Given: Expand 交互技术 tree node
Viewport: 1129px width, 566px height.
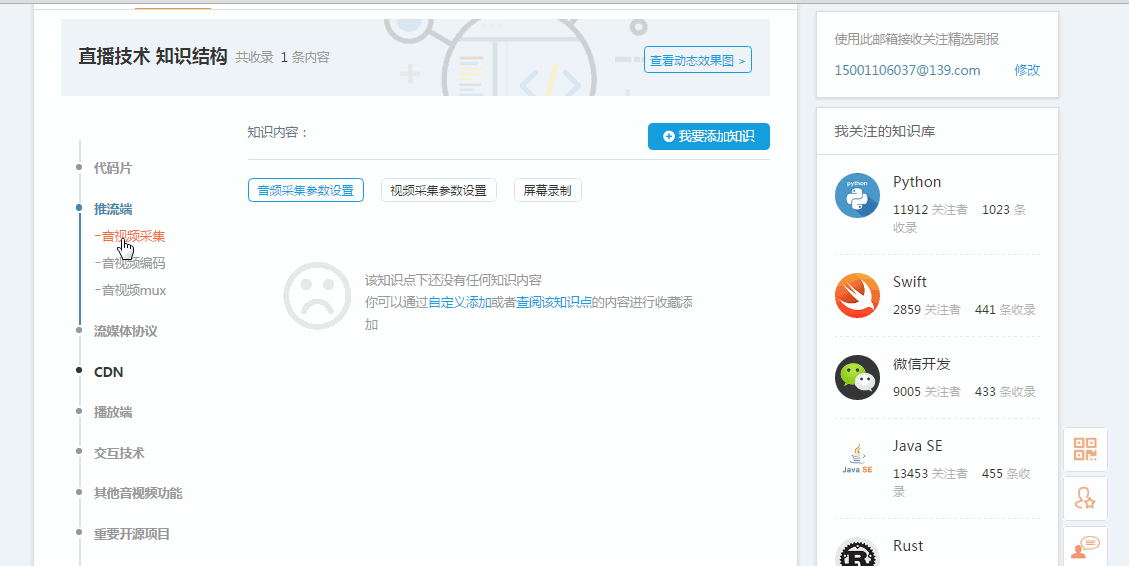Looking at the screenshot, I should click(x=119, y=453).
